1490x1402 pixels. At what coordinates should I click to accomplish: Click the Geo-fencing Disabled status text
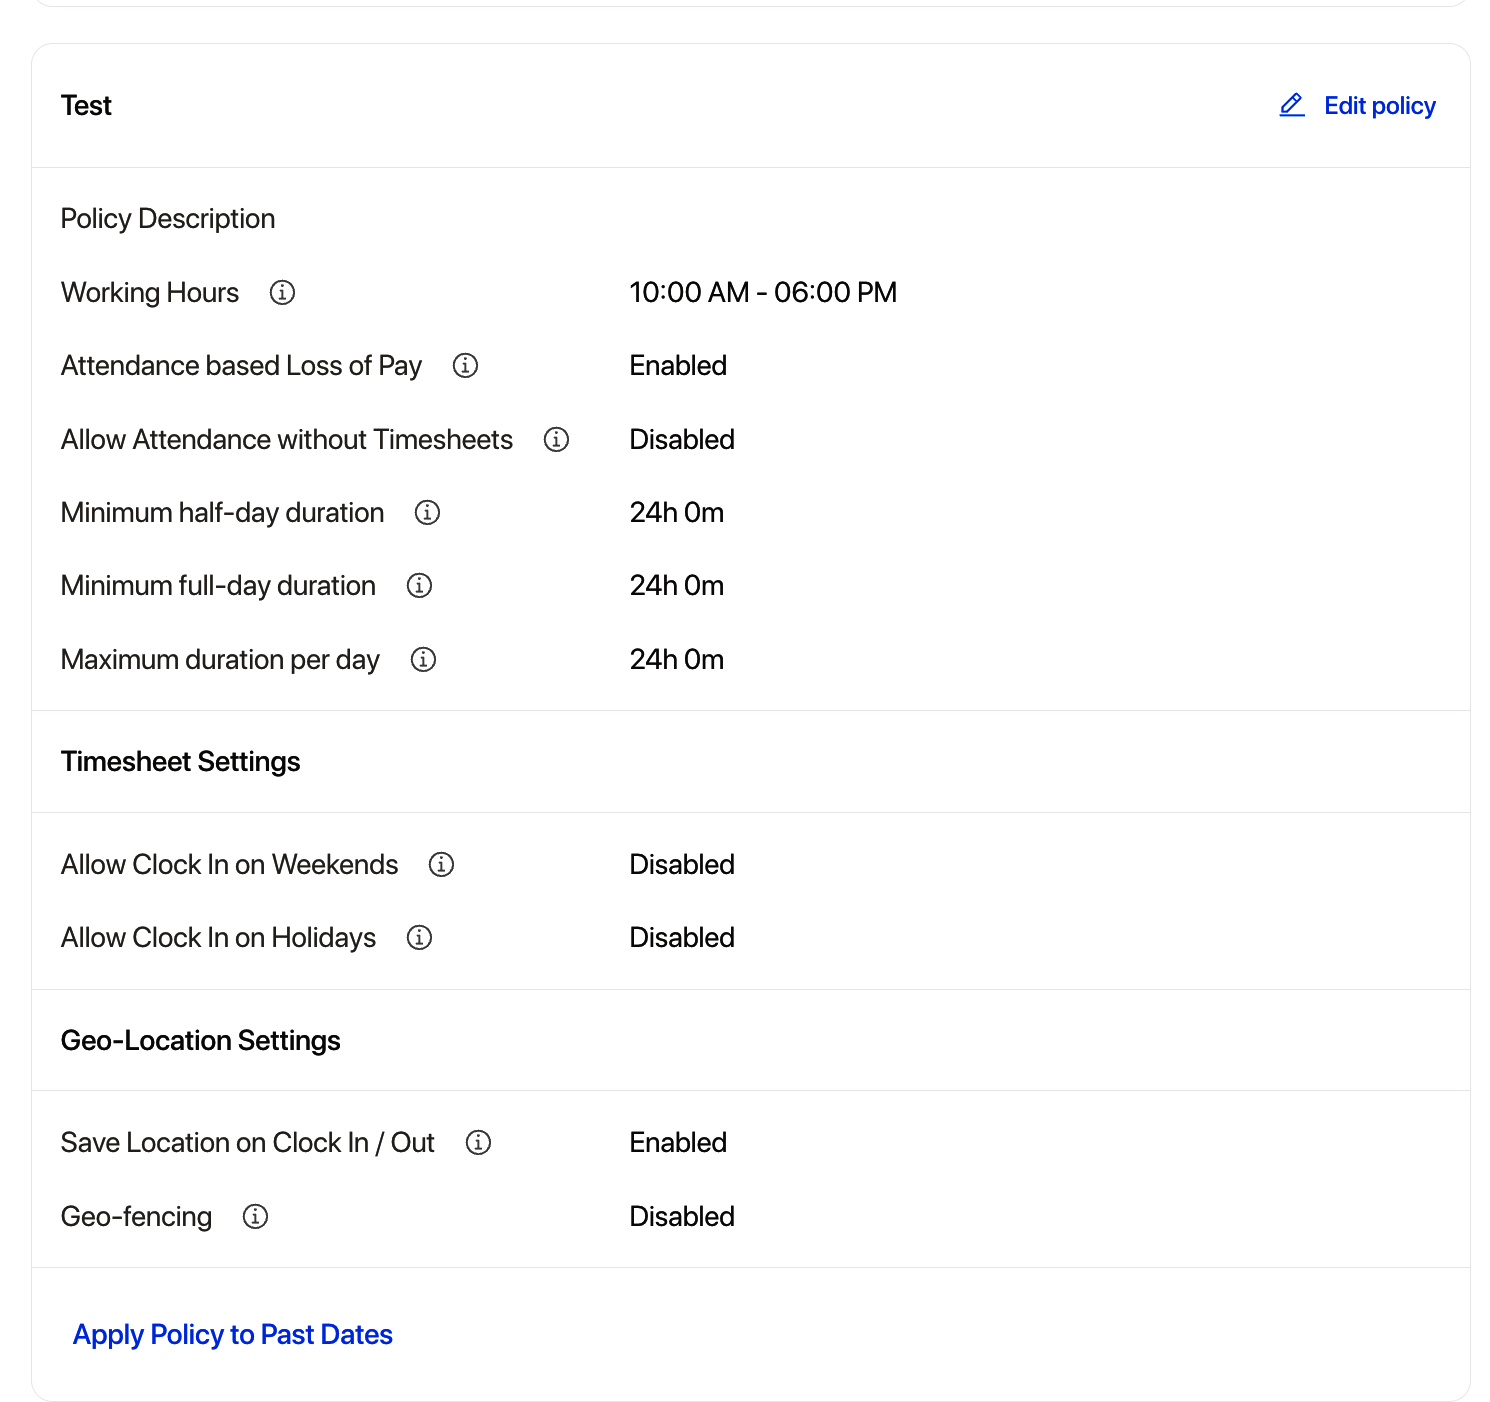(x=681, y=1216)
